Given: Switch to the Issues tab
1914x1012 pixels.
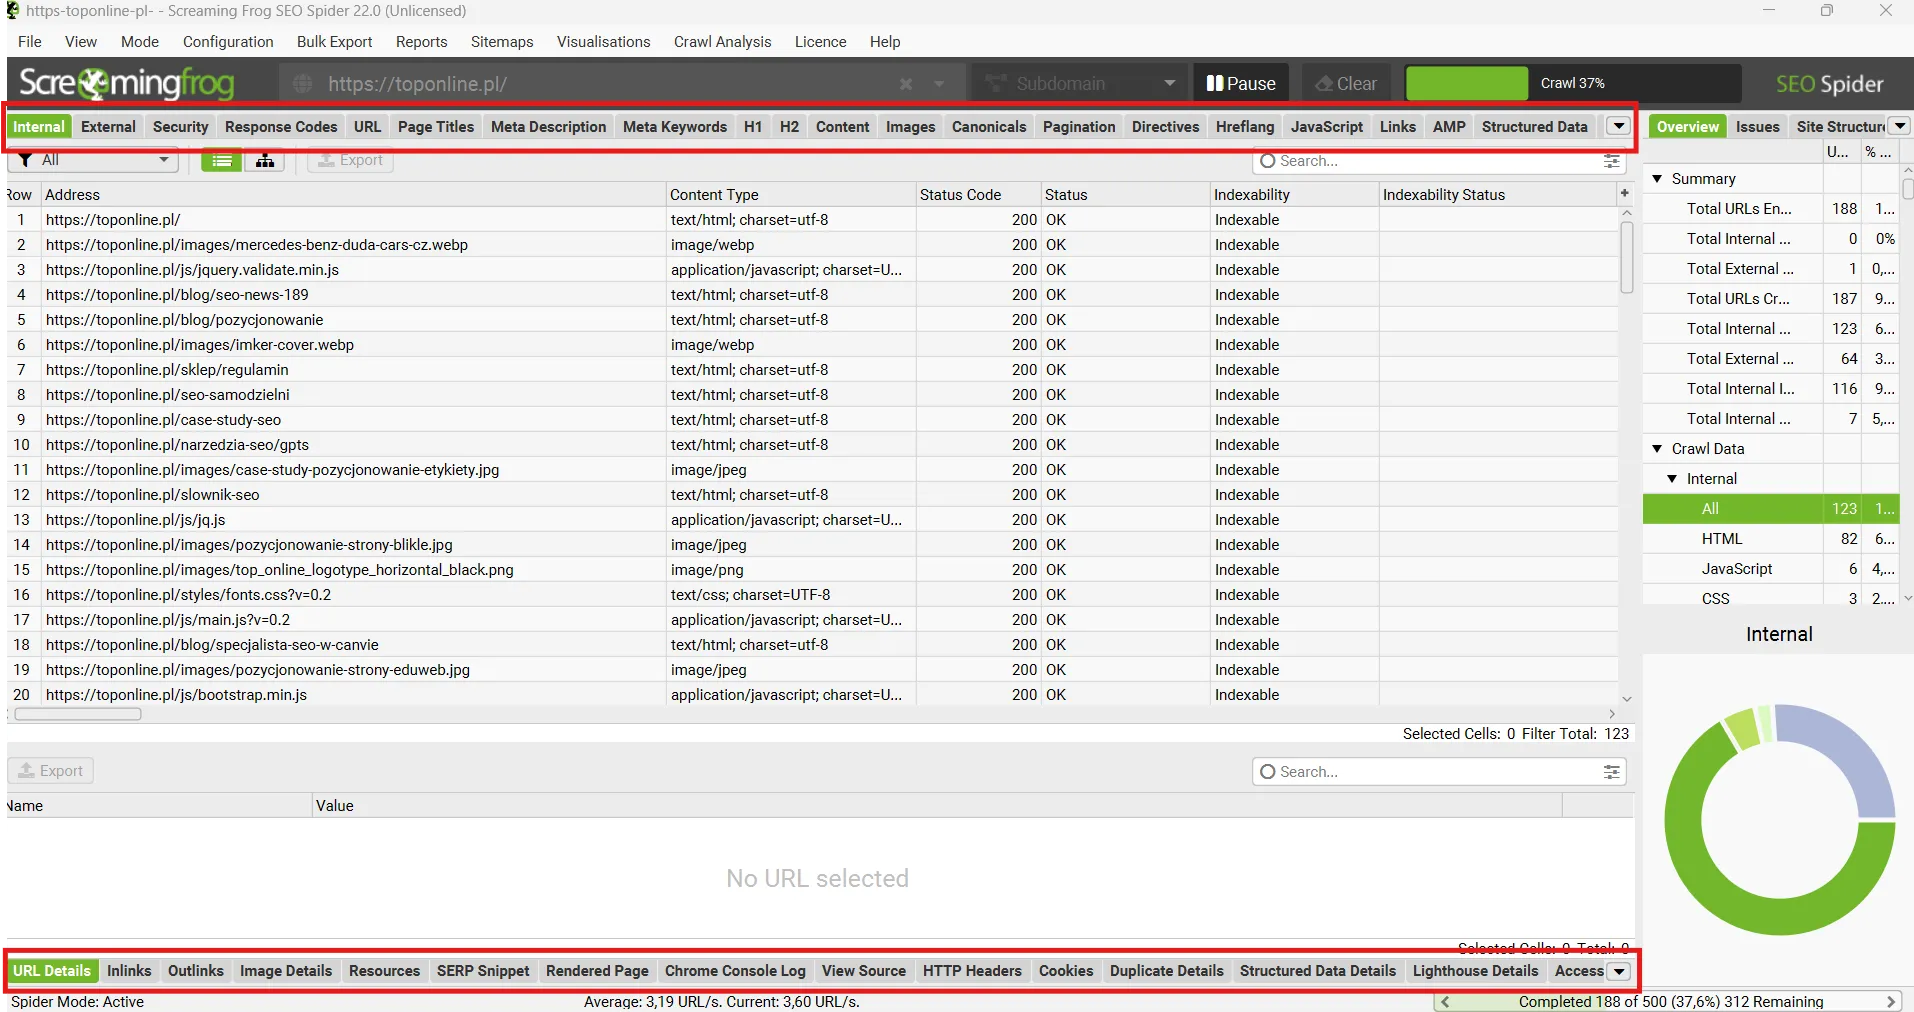Looking at the screenshot, I should (x=1757, y=127).
